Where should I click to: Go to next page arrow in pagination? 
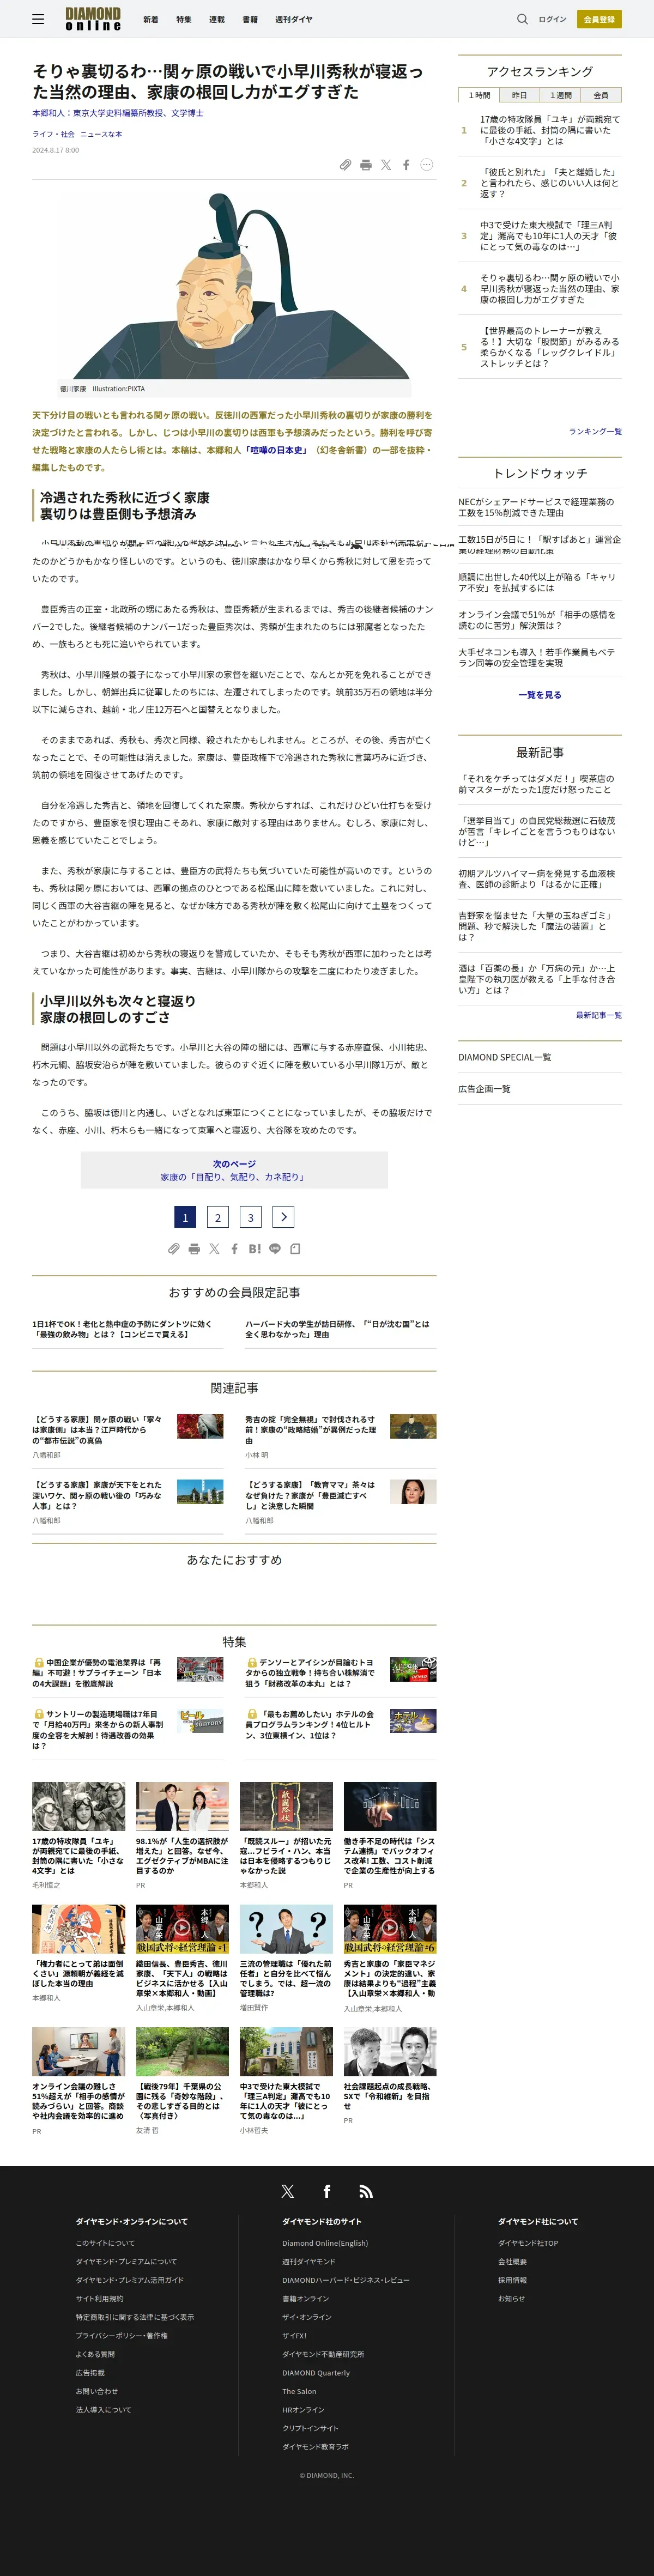(284, 1216)
